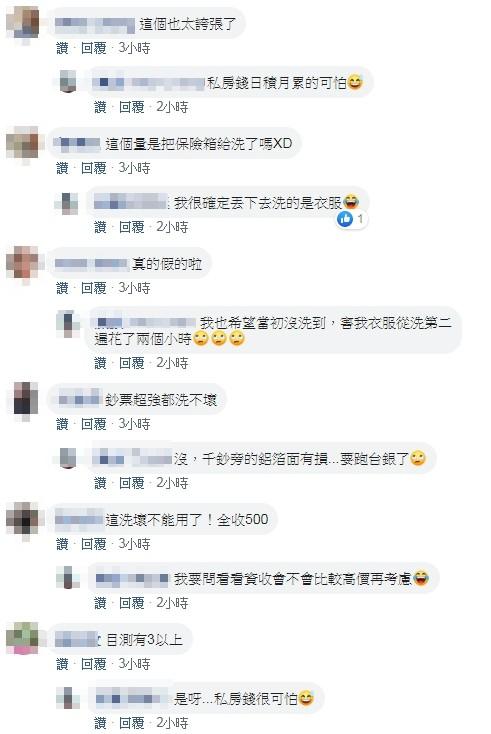Like the reply 私房錢日積月累的可怕
491x734 pixels.
point(100,107)
